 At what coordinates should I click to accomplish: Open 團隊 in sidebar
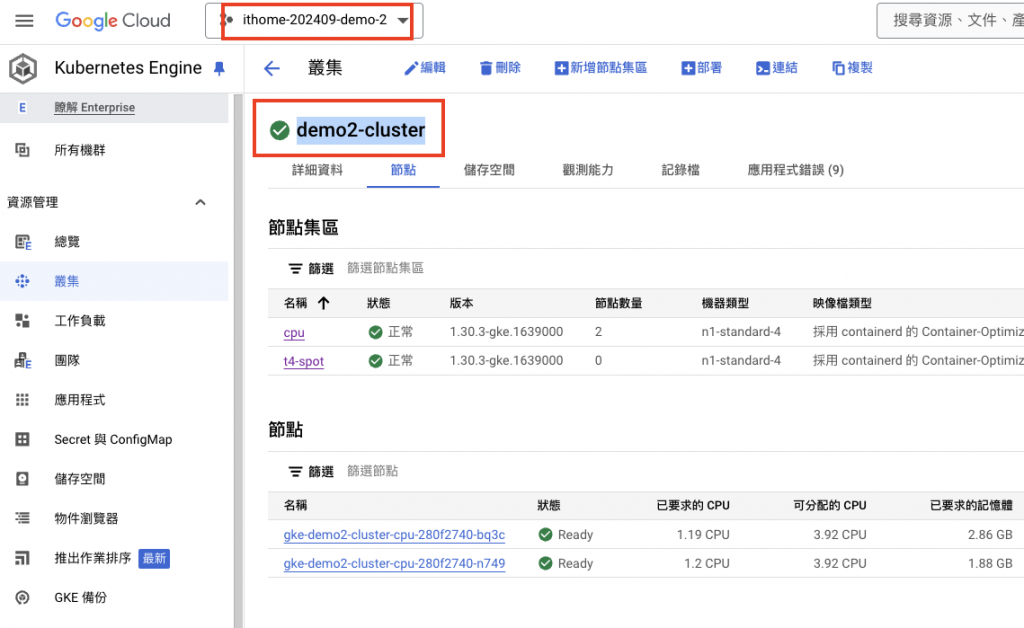pyautogui.click(x=67, y=360)
